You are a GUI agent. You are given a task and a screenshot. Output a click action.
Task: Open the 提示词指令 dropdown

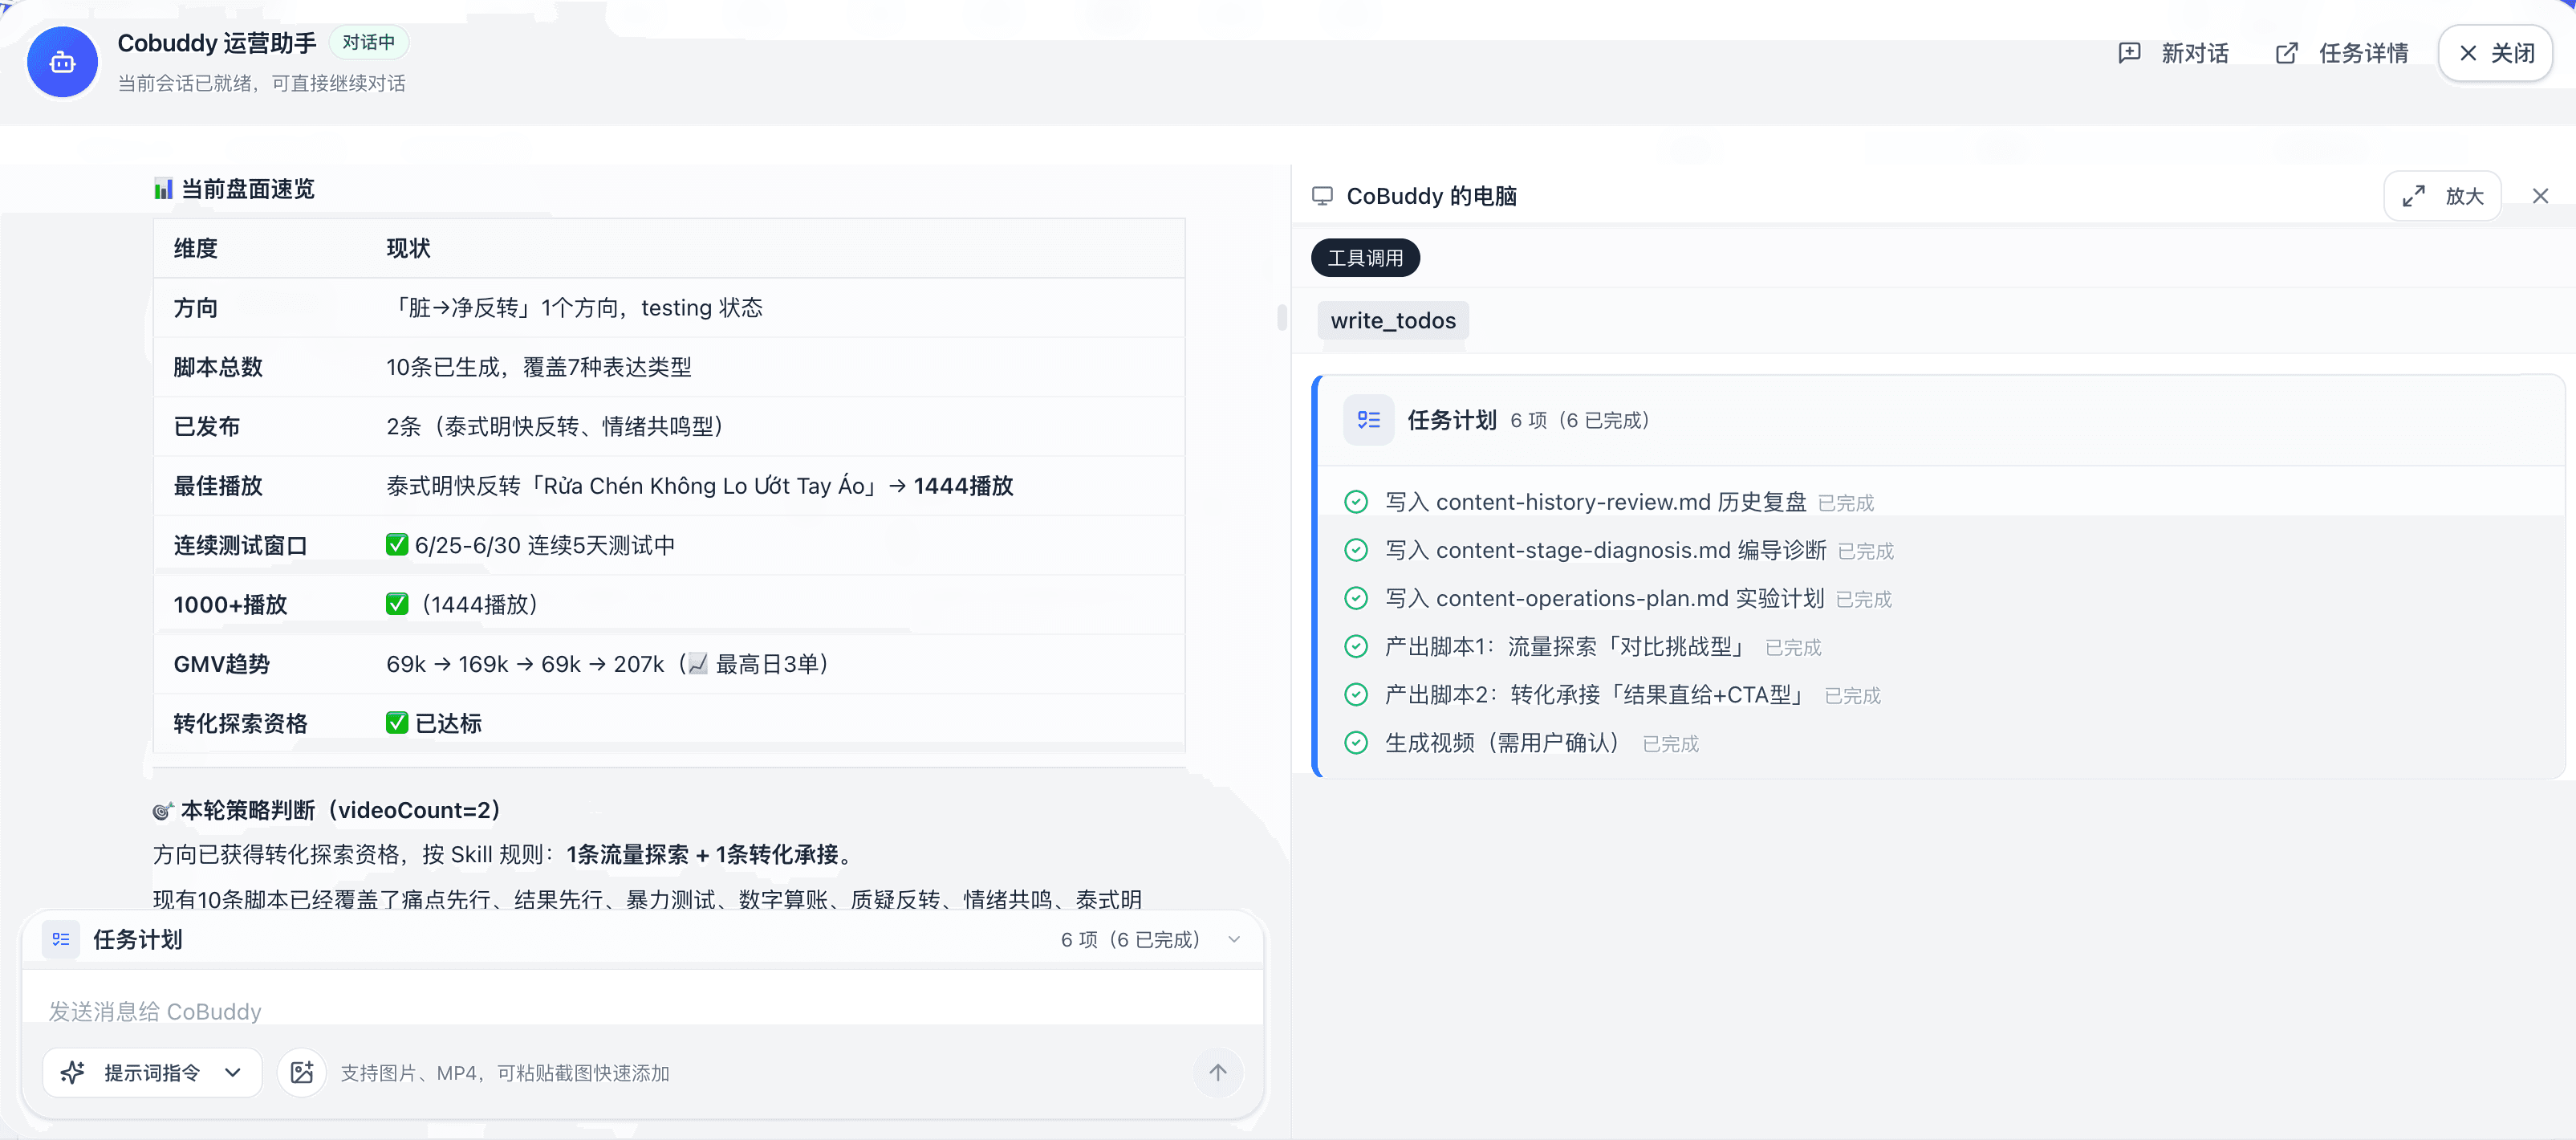coord(152,1073)
